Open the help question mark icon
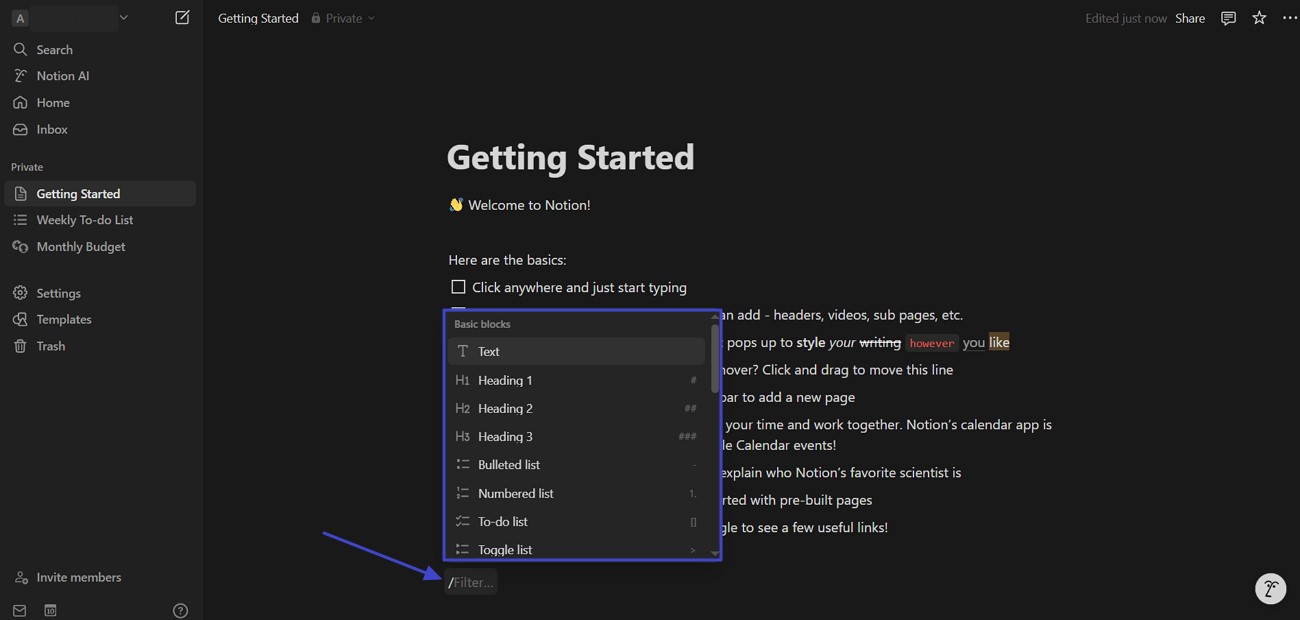The width and height of the screenshot is (1300, 620). pyautogui.click(x=180, y=610)
